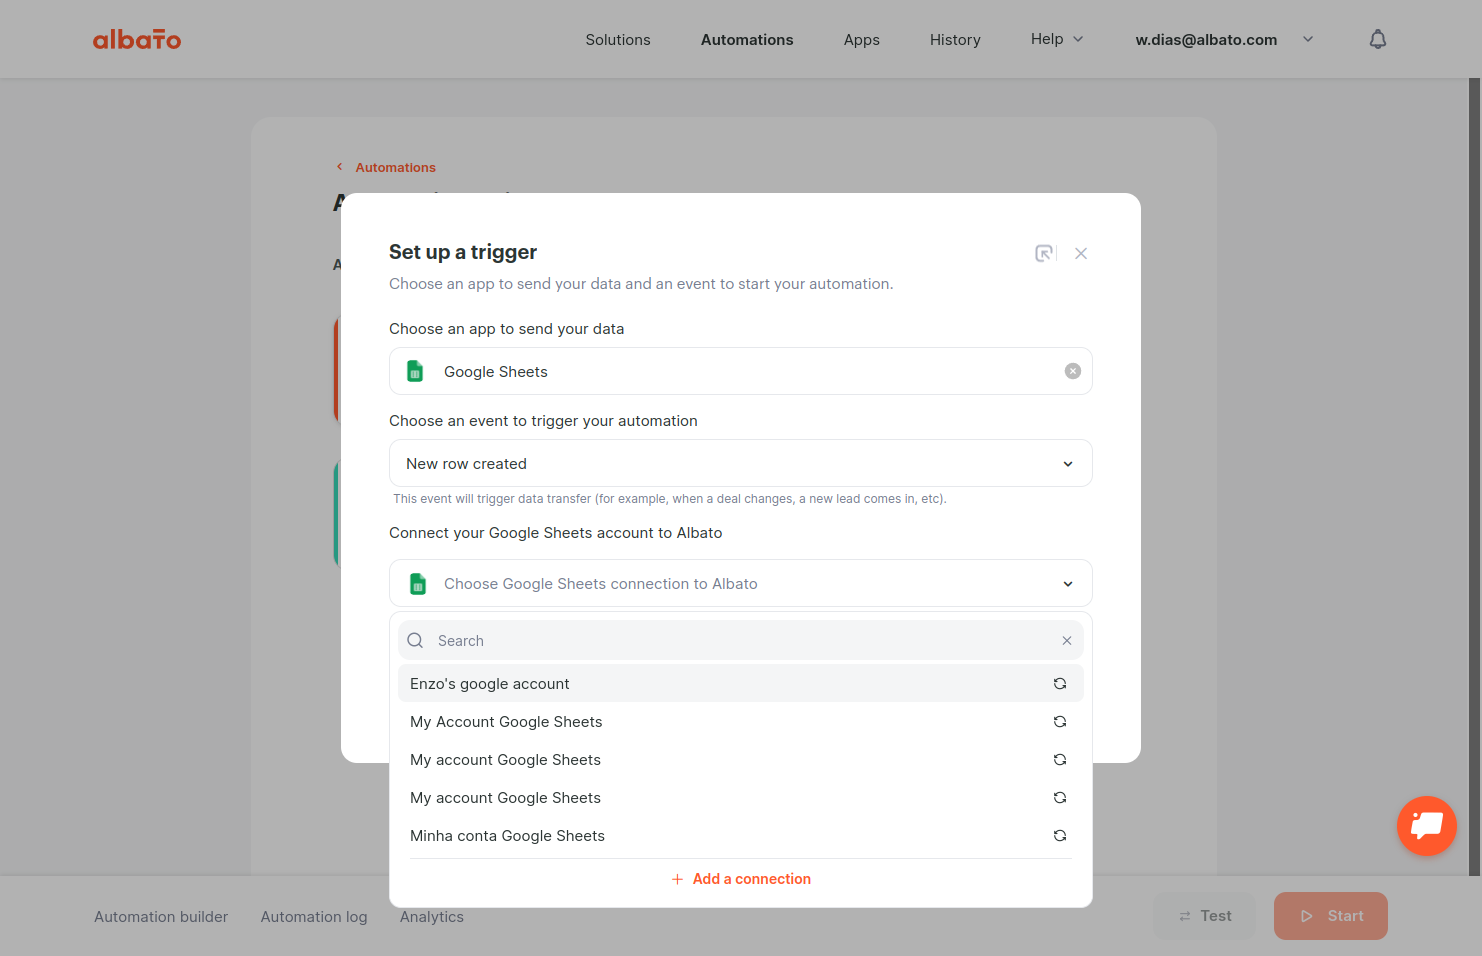Switch to the Automation builder tab
Viewport: 1482px width, 956px height.
click(161, 917)
